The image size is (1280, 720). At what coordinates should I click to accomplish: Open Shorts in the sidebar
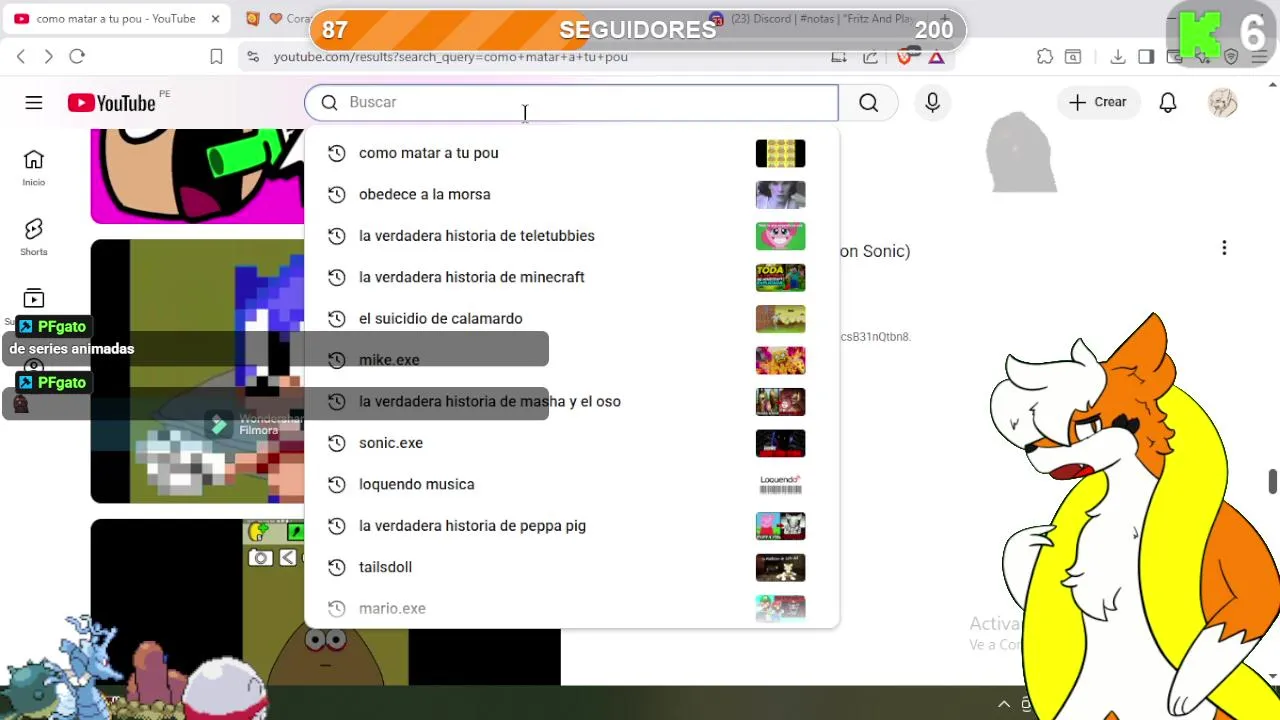(x=34, y=237)
